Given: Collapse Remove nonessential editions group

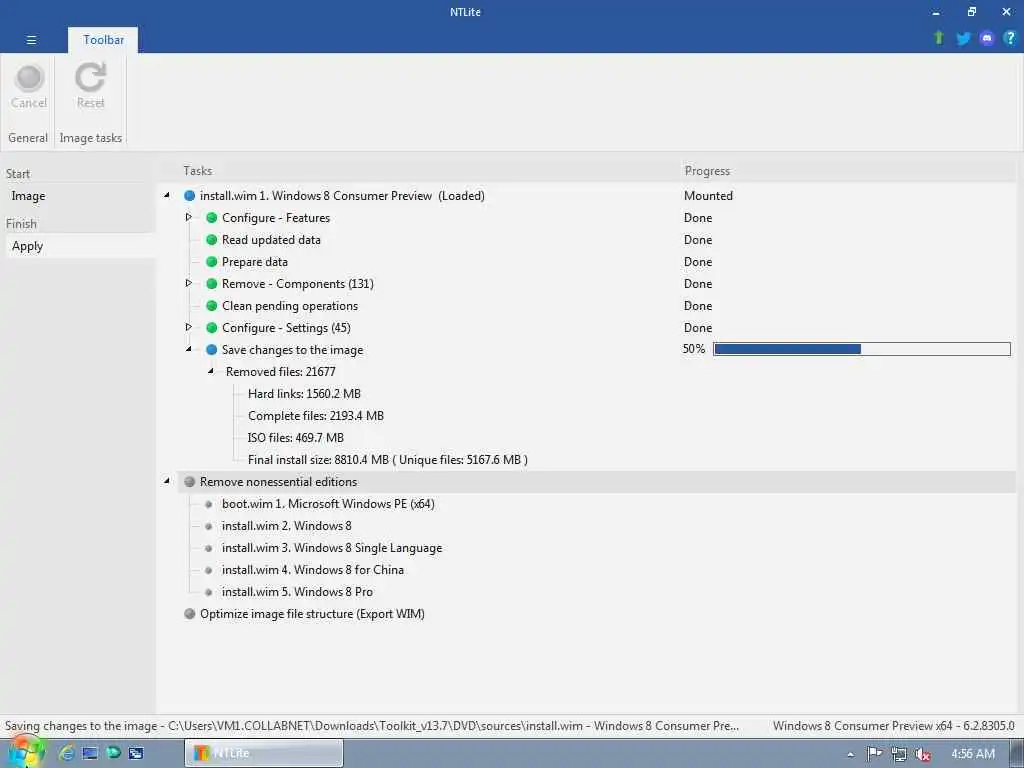Looking at the screenshot, I should pyautogui.click(x=167, y=481).
